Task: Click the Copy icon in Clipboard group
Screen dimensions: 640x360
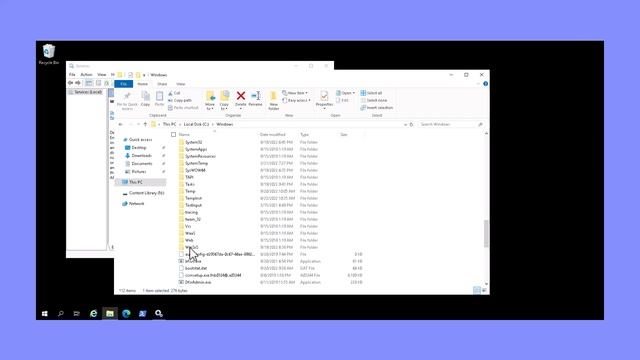Action: click(x=145, y=96)
